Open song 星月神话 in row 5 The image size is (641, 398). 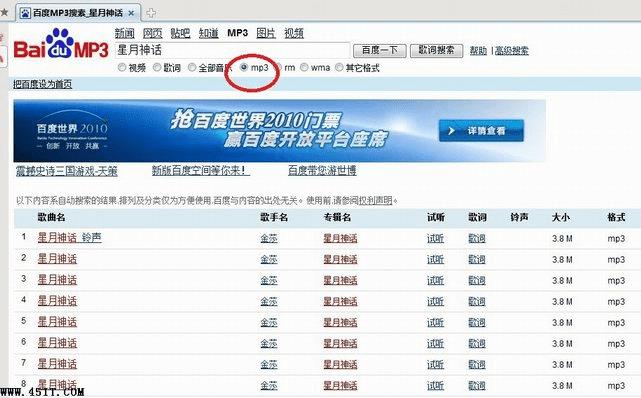click(x=57, y=322)
